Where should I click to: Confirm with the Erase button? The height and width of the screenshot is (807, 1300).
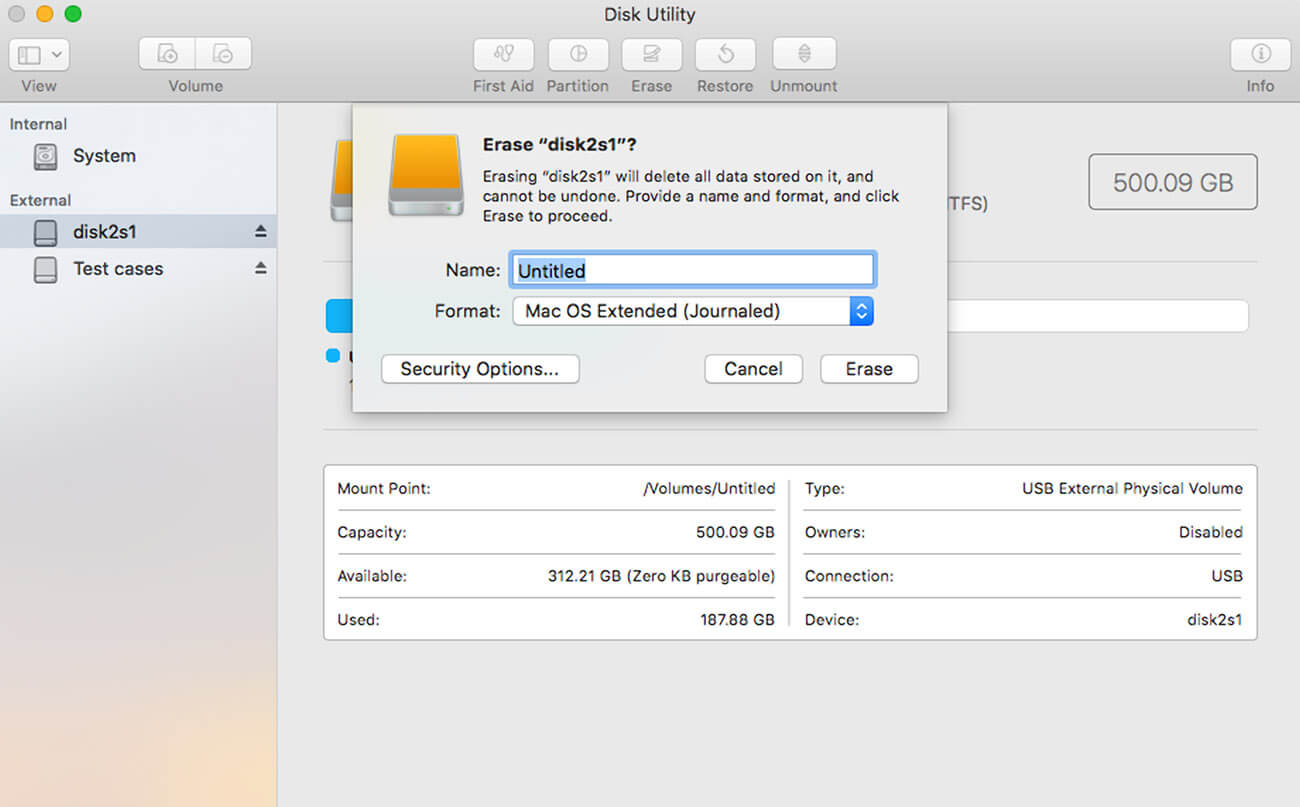coord(869,369)
